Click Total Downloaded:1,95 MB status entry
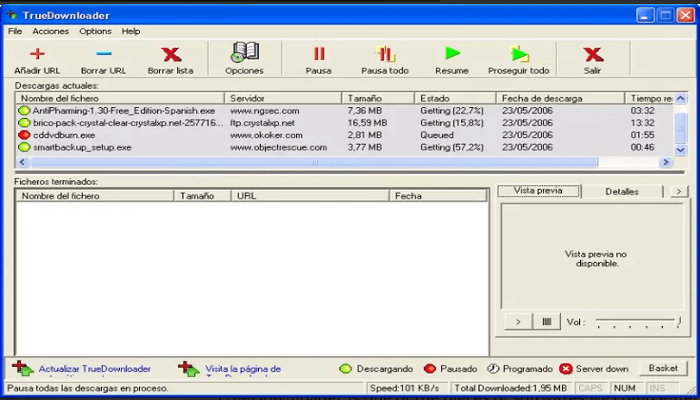This screenshot has height=400, width=700. click(511, 388)
